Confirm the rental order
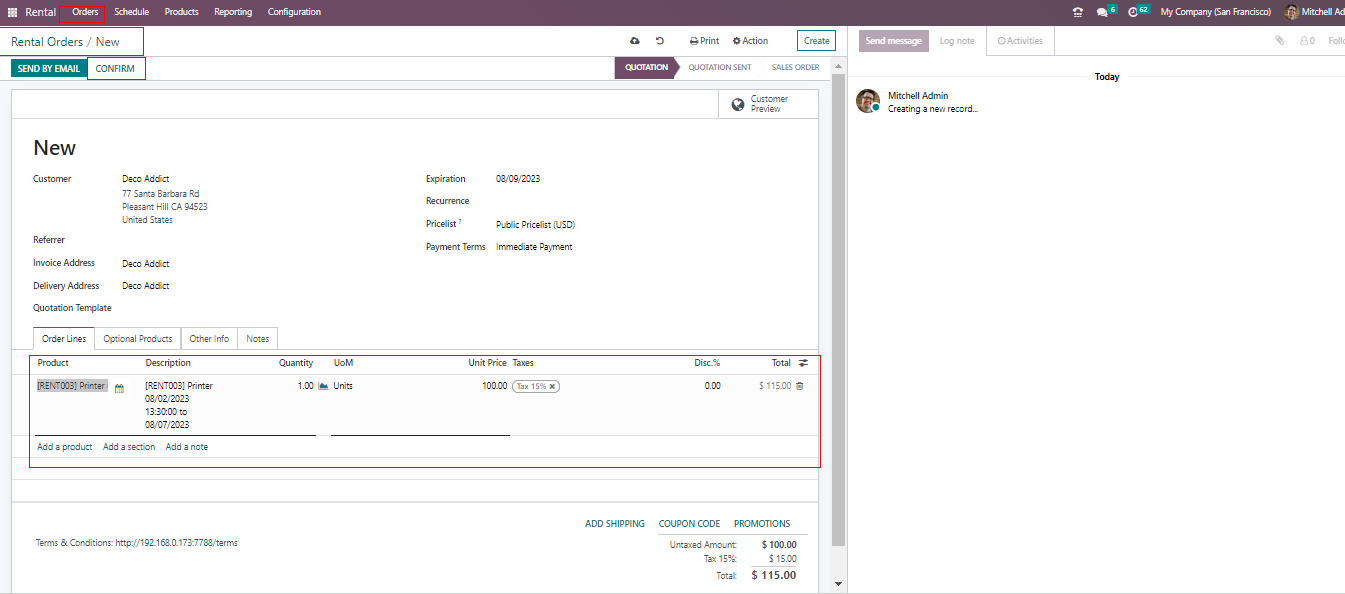The height and width of the screenshot is (594, 1345). click(x=115, y=69)
